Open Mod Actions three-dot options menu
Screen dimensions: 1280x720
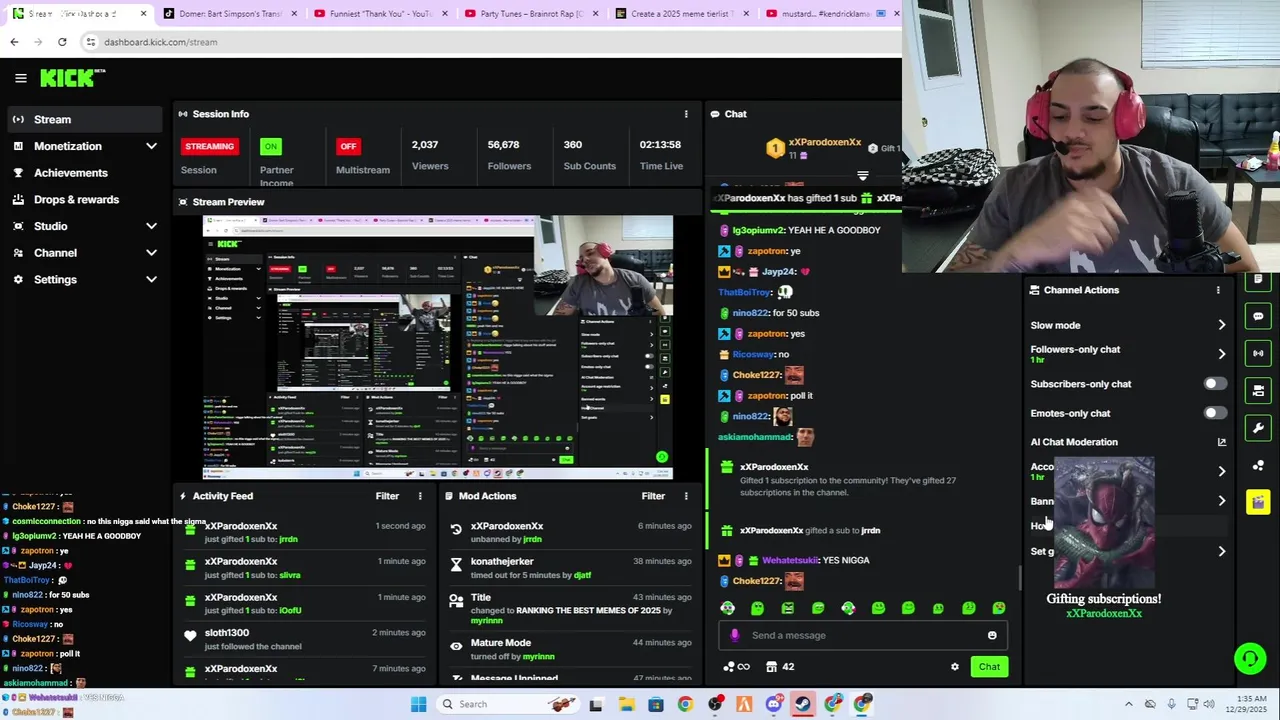tap(686, 496)
